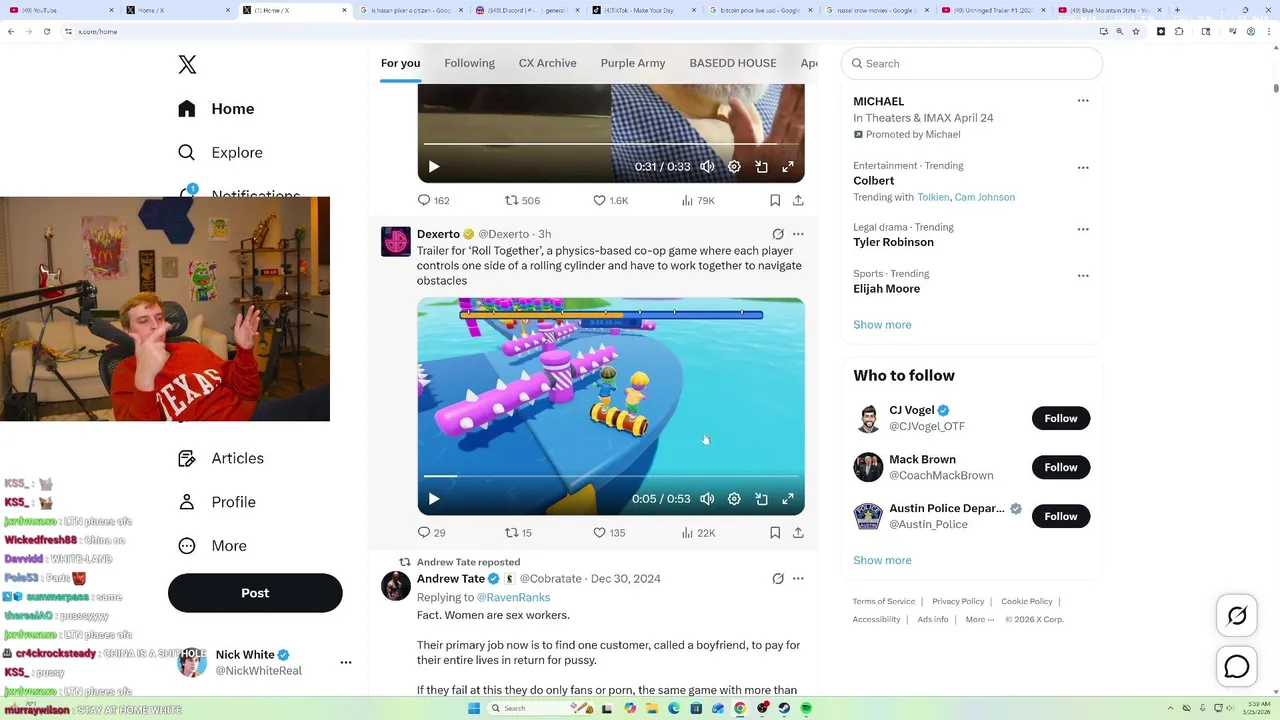This screenshot has width=1280, height=720.
Task: Bookmark the post with 79K views
Action: coord(775,200)
